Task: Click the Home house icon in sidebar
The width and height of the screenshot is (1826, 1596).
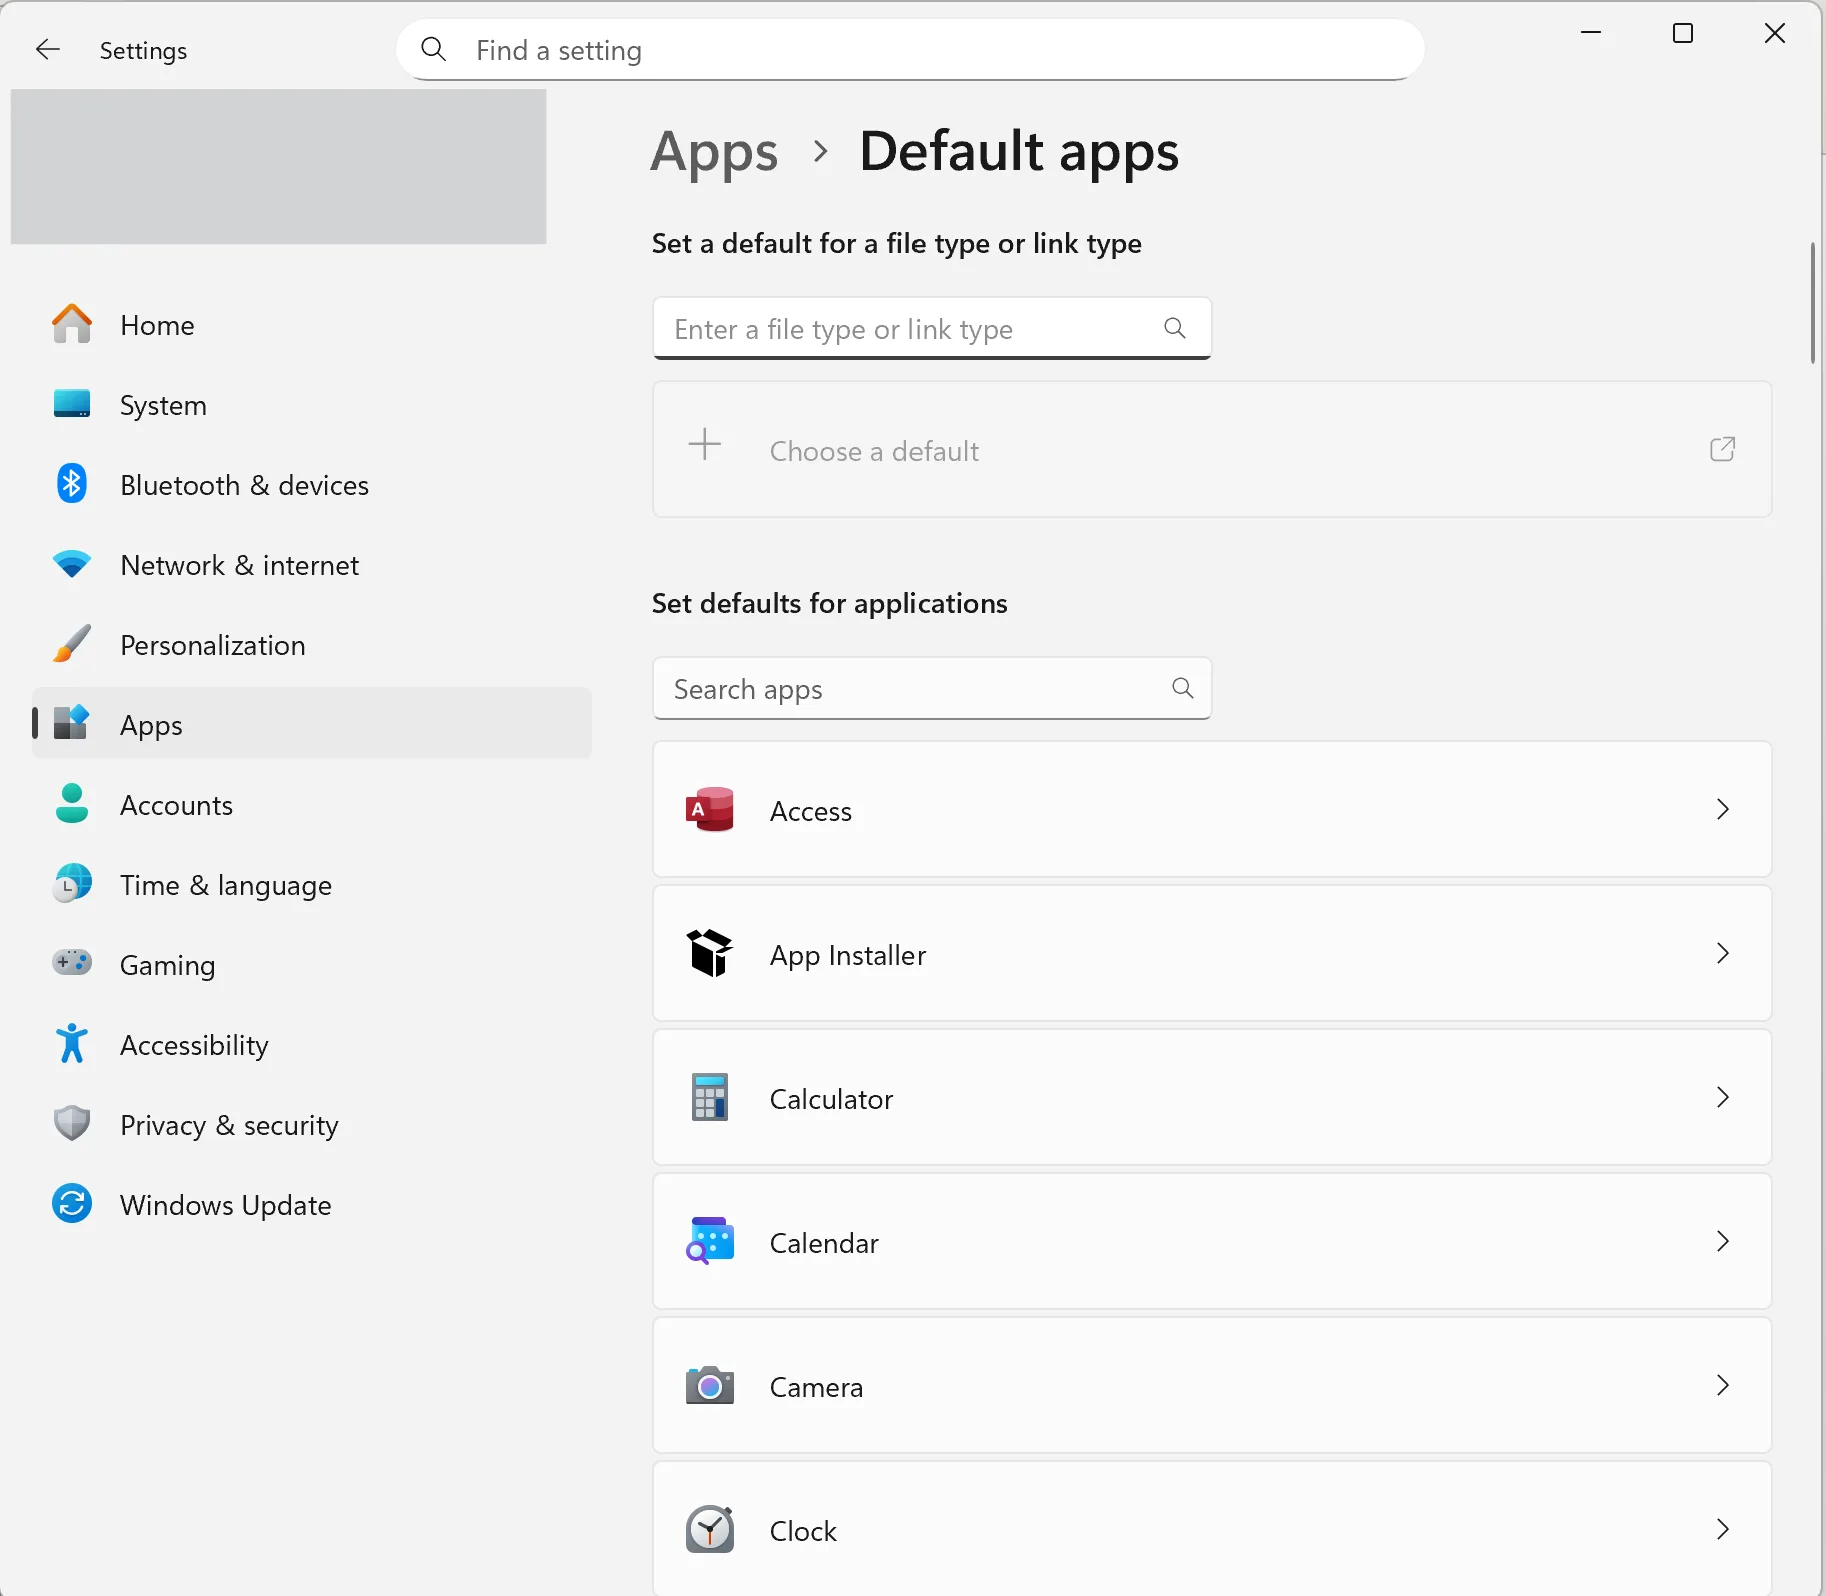Action: pyautogui.click(x=72, y=324)
